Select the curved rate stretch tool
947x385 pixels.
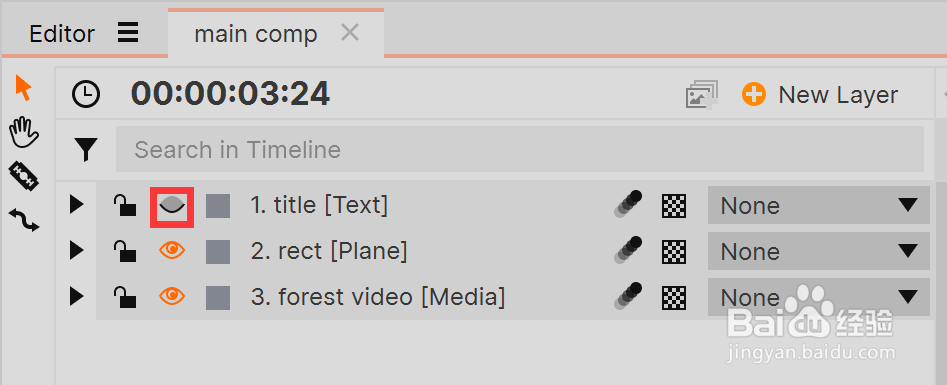pyautogui.click(x=24, y=220)
